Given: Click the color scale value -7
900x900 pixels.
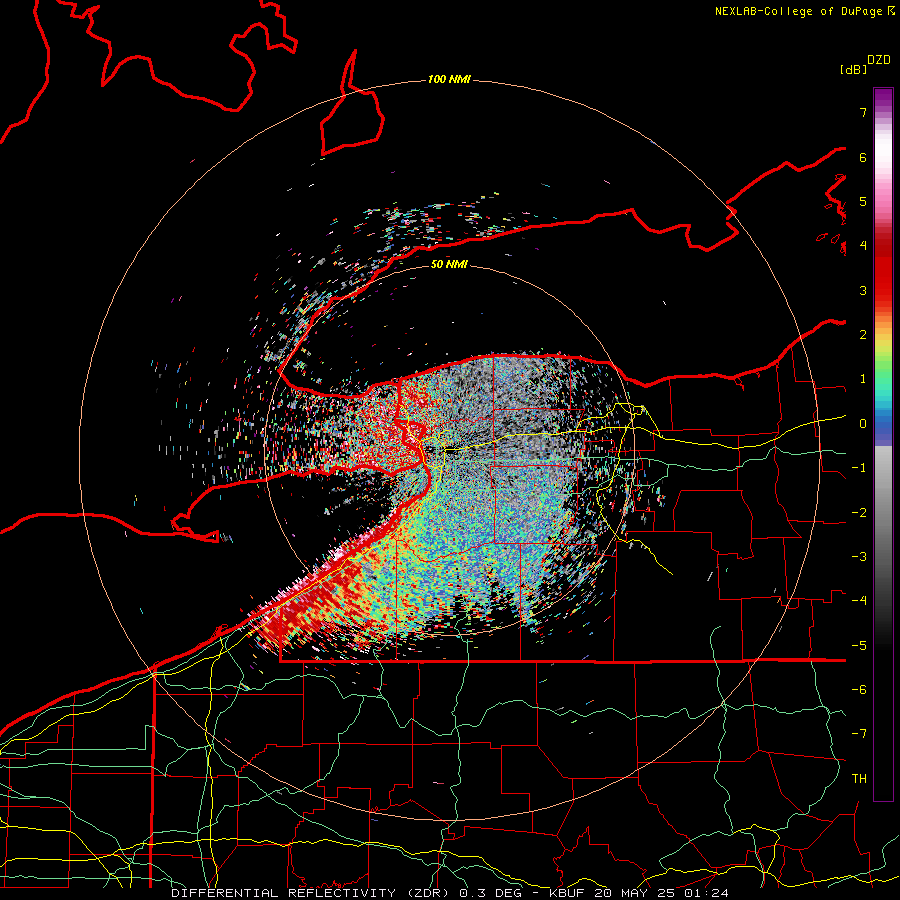Looking at the screenshot, I should (x=859, y=734).
